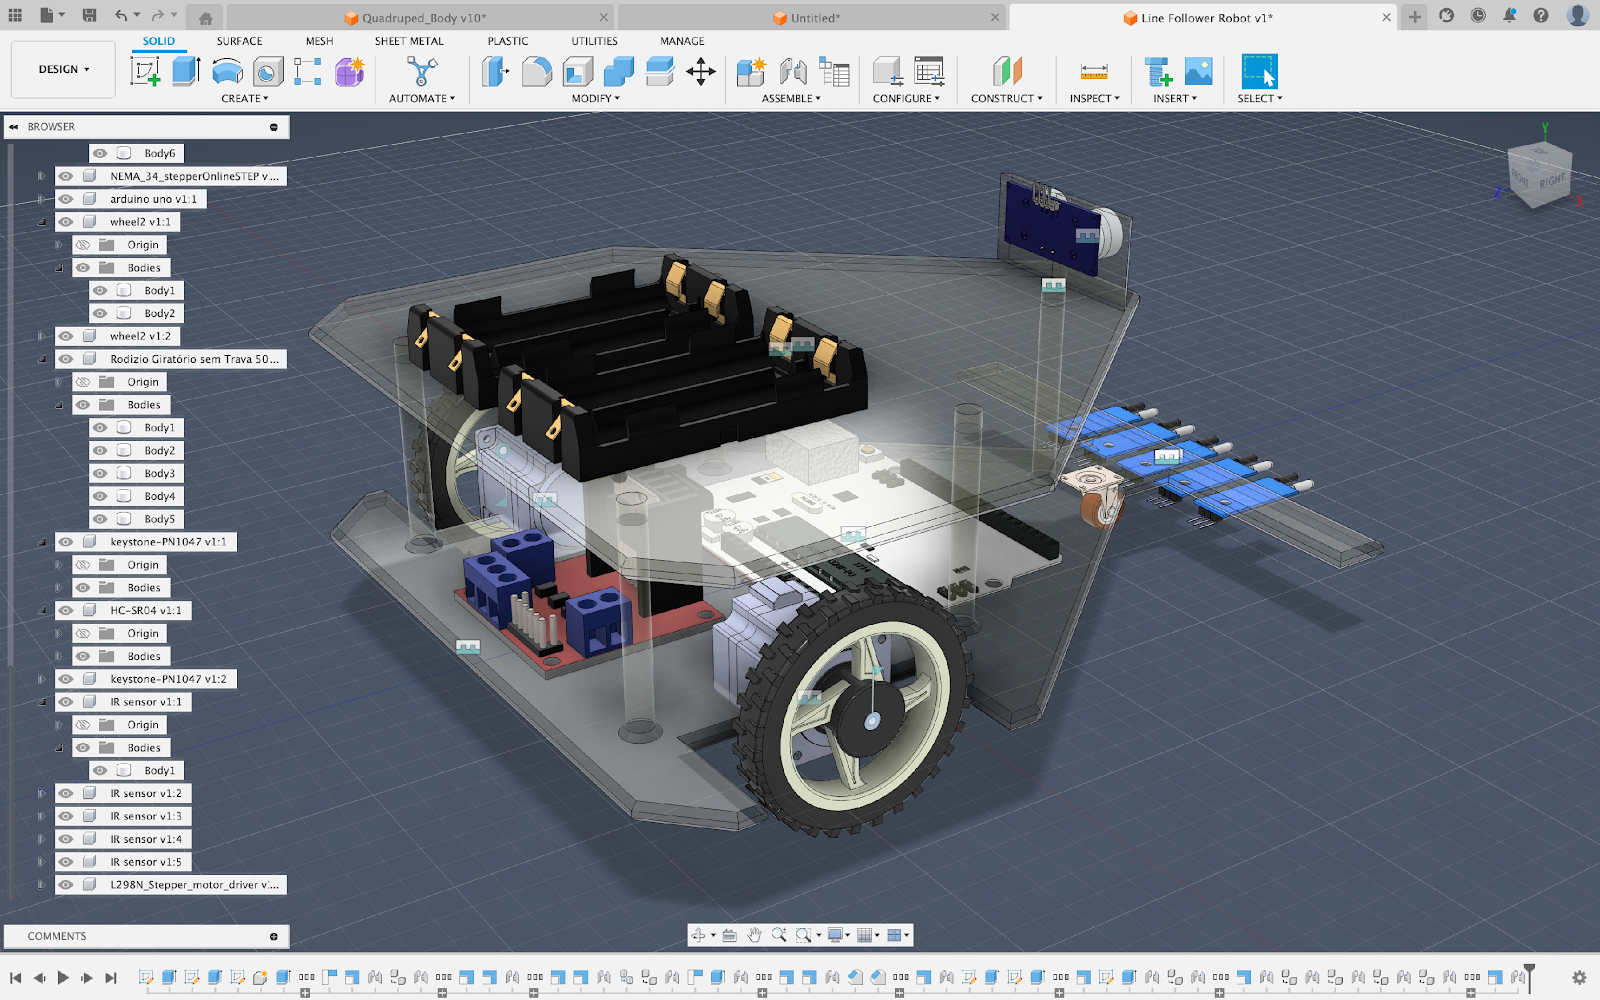Hide the L298N_Stepper_motor_driver component
This screenshot has height=1000, width=1600.
[66, 885]
